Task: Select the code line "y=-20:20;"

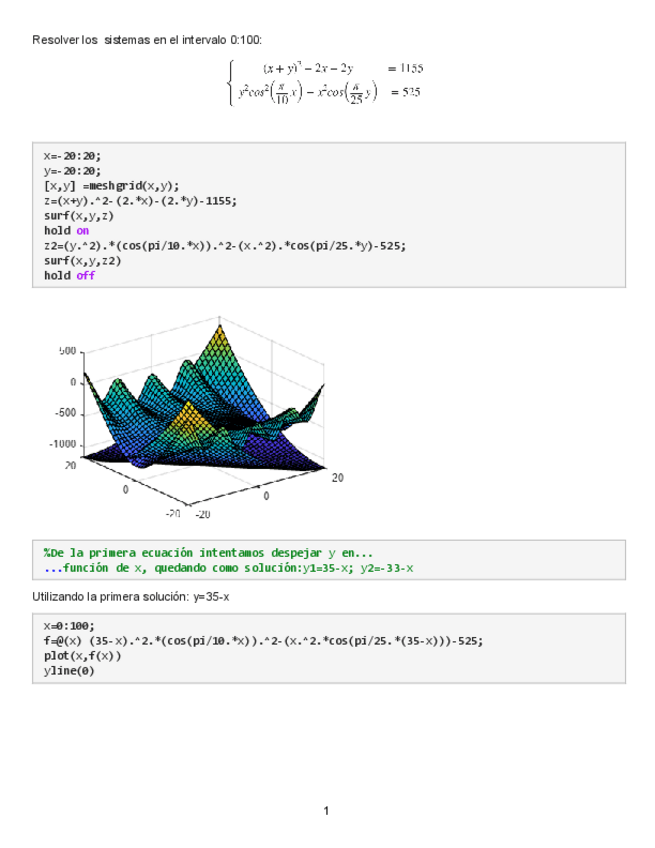Action: pyautogui.click(x=72, y=171)
